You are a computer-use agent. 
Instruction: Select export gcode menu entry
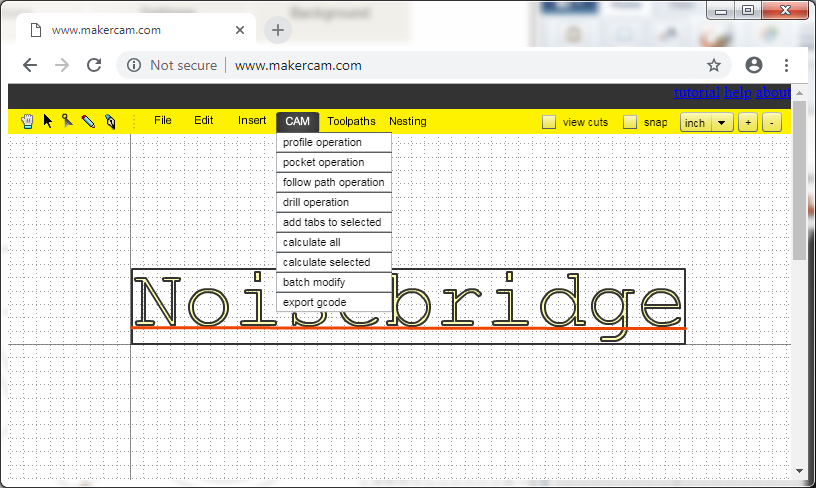pos(314,302)
